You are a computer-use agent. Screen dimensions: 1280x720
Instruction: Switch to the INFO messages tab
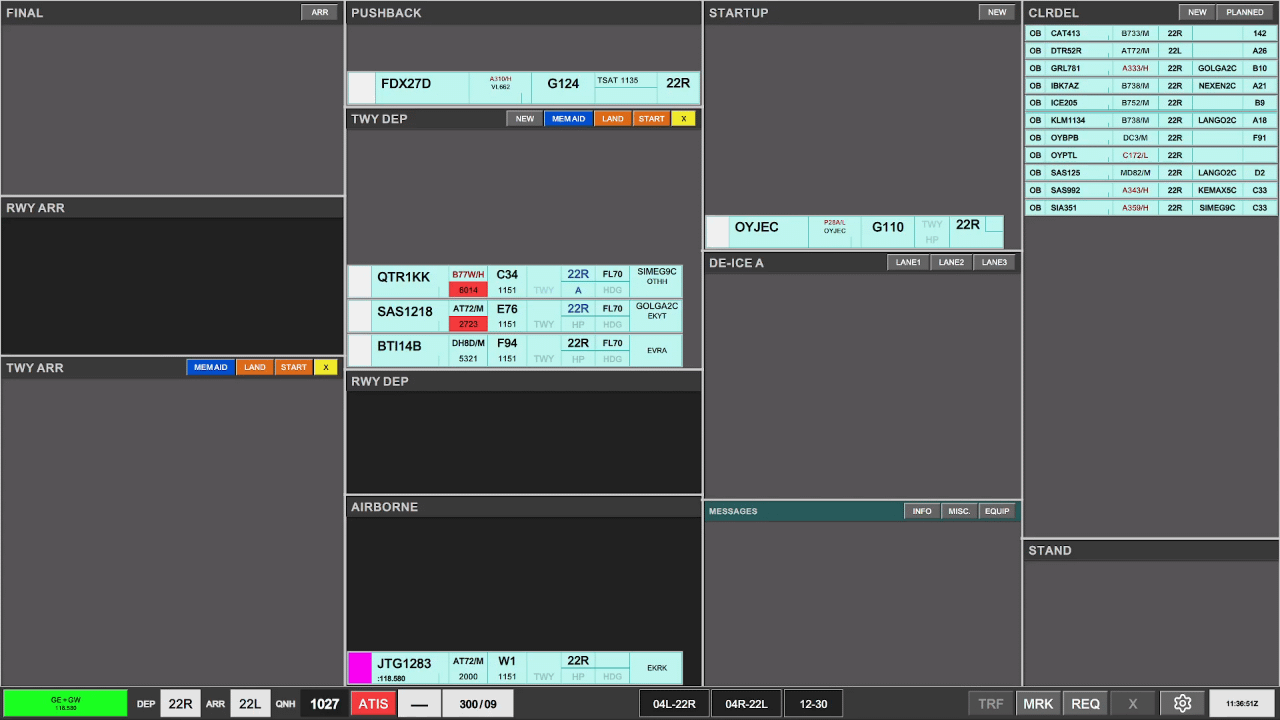[922, 511]
